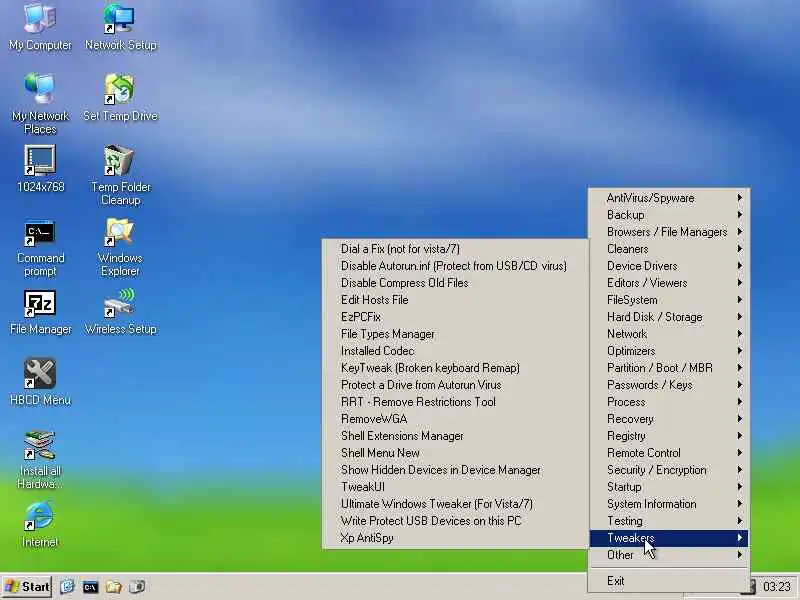Select the Command prompt desktop icon
This screenshot has width=800, height=600.
[40, 248]
